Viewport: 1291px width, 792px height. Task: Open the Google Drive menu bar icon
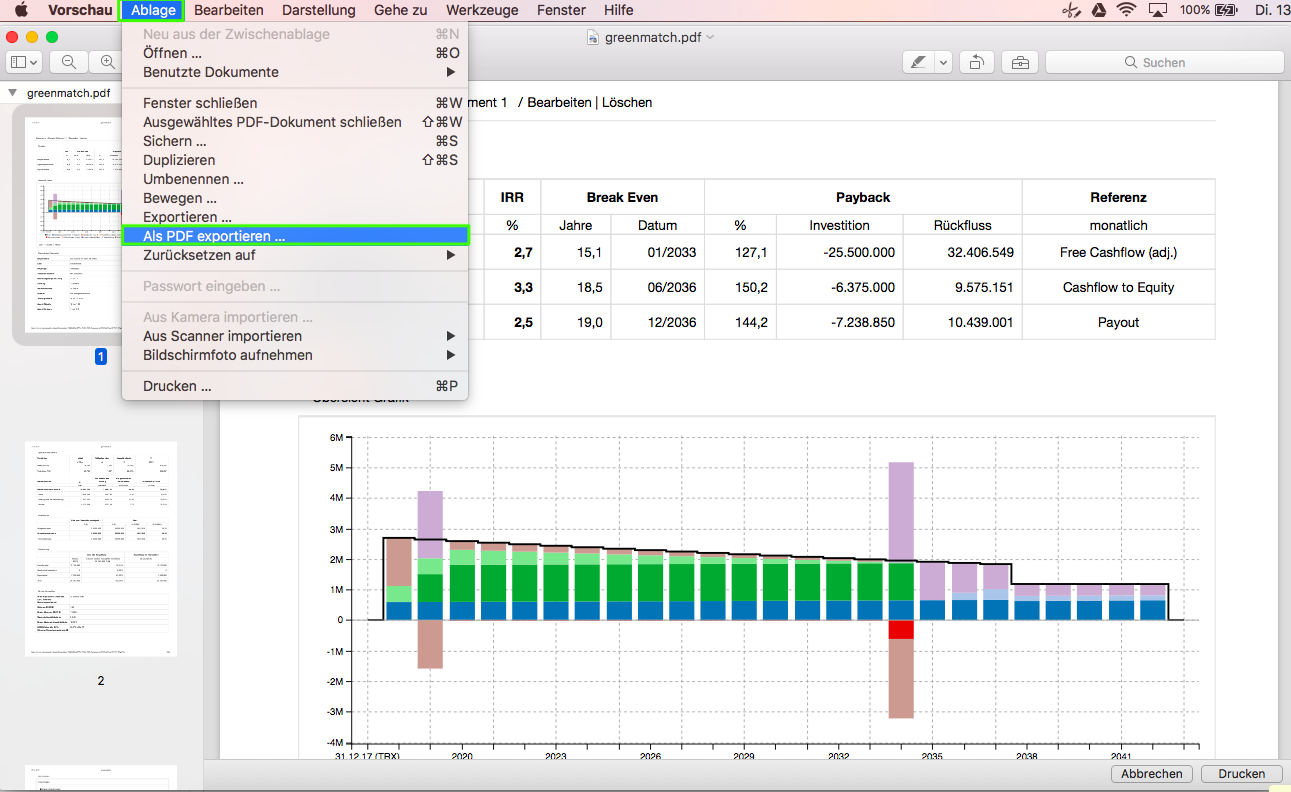[1098, 10]
